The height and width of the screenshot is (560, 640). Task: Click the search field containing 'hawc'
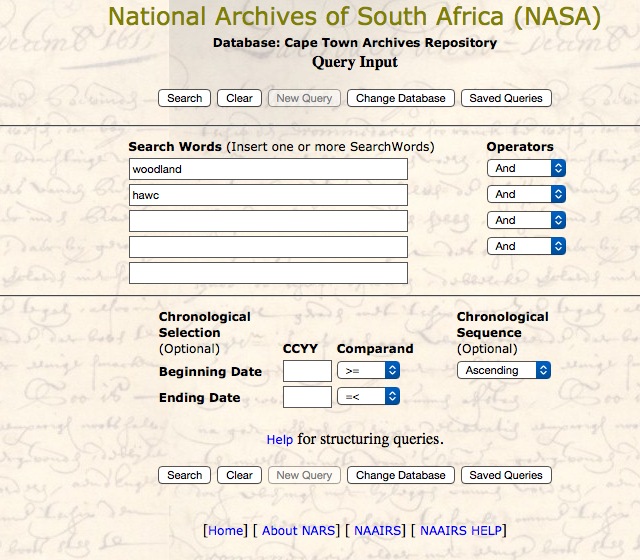[x=268, y=195]
